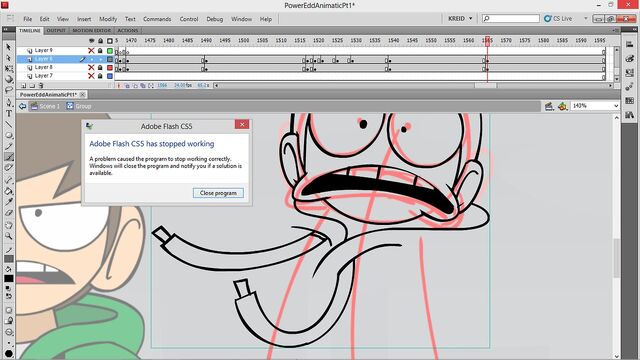Image resolution: width=640 pixels, height=360 pixels.
Task: Select the Bone tool
Action: (x=8, y=180)
